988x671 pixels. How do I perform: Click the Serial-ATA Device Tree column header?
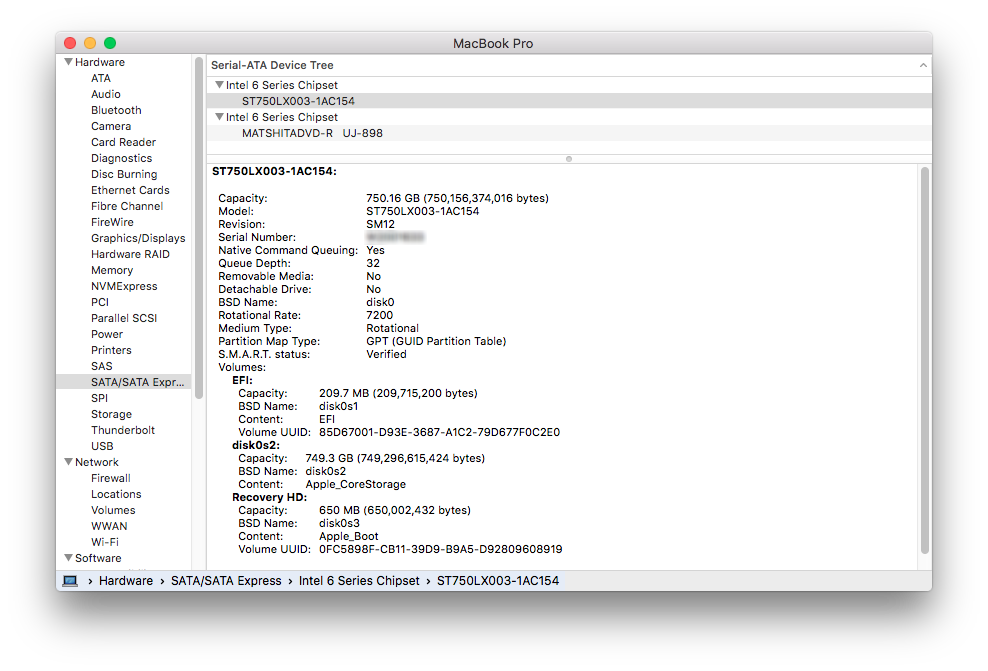569,65
